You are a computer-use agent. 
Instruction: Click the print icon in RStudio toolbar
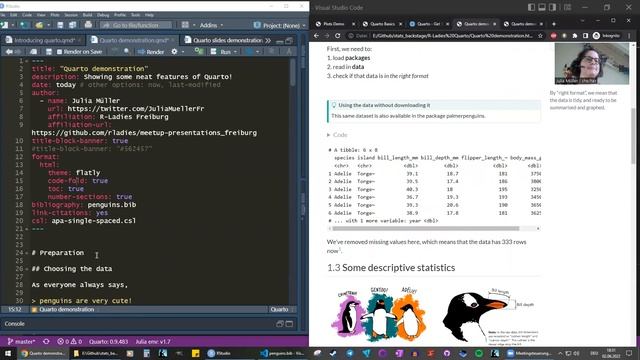coord(88,25)
